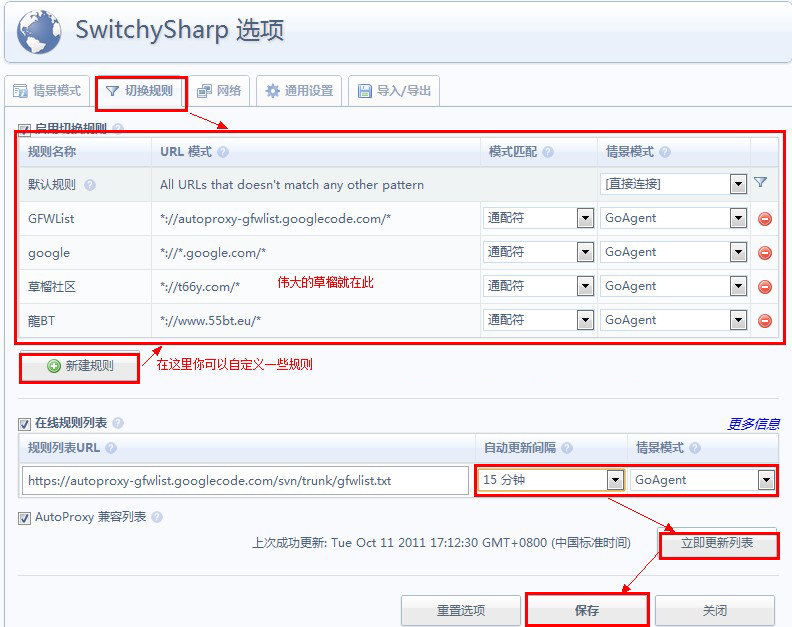Open 龍BT rule 通配符 dropdown
The width and height of the screenshot is (792, 627).
pos(538,320)
